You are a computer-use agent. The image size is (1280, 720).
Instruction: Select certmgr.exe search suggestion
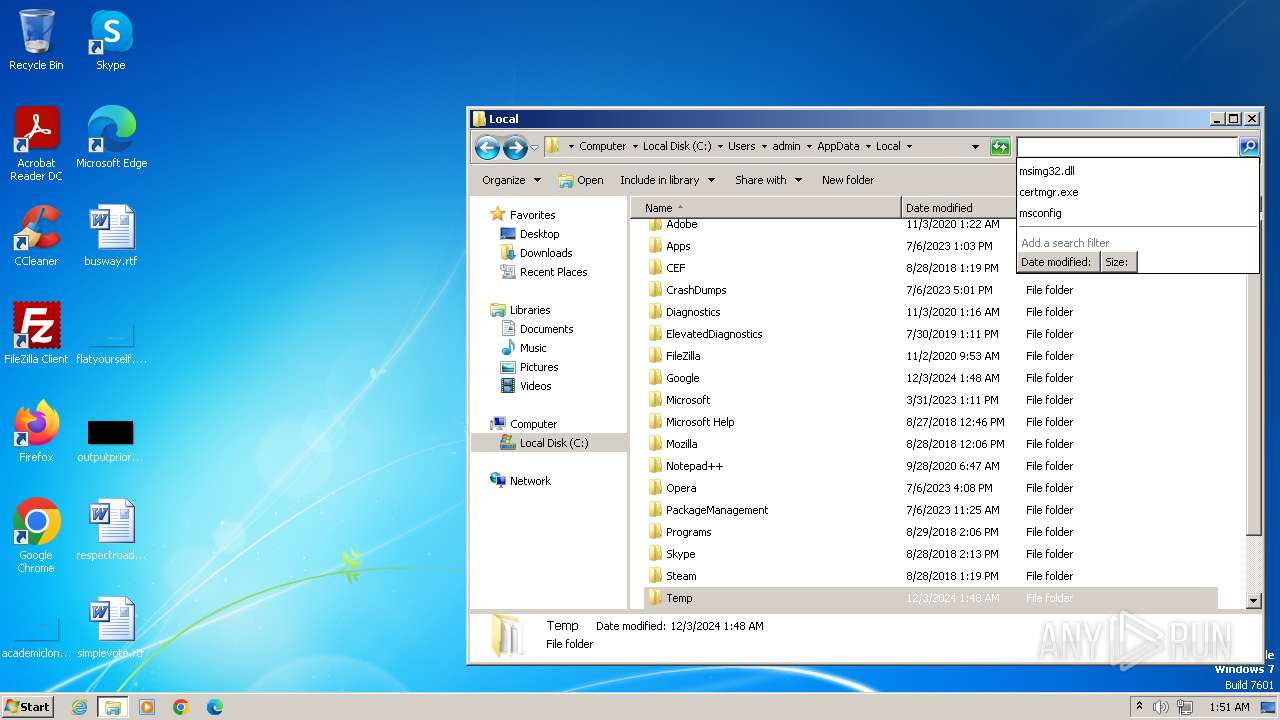1137,192
